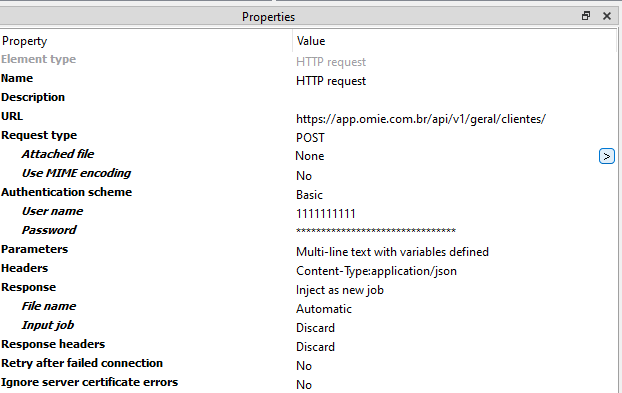This screenshot has height=393, width=622.
Task: Select the File name property label
Action: [49, 306]
